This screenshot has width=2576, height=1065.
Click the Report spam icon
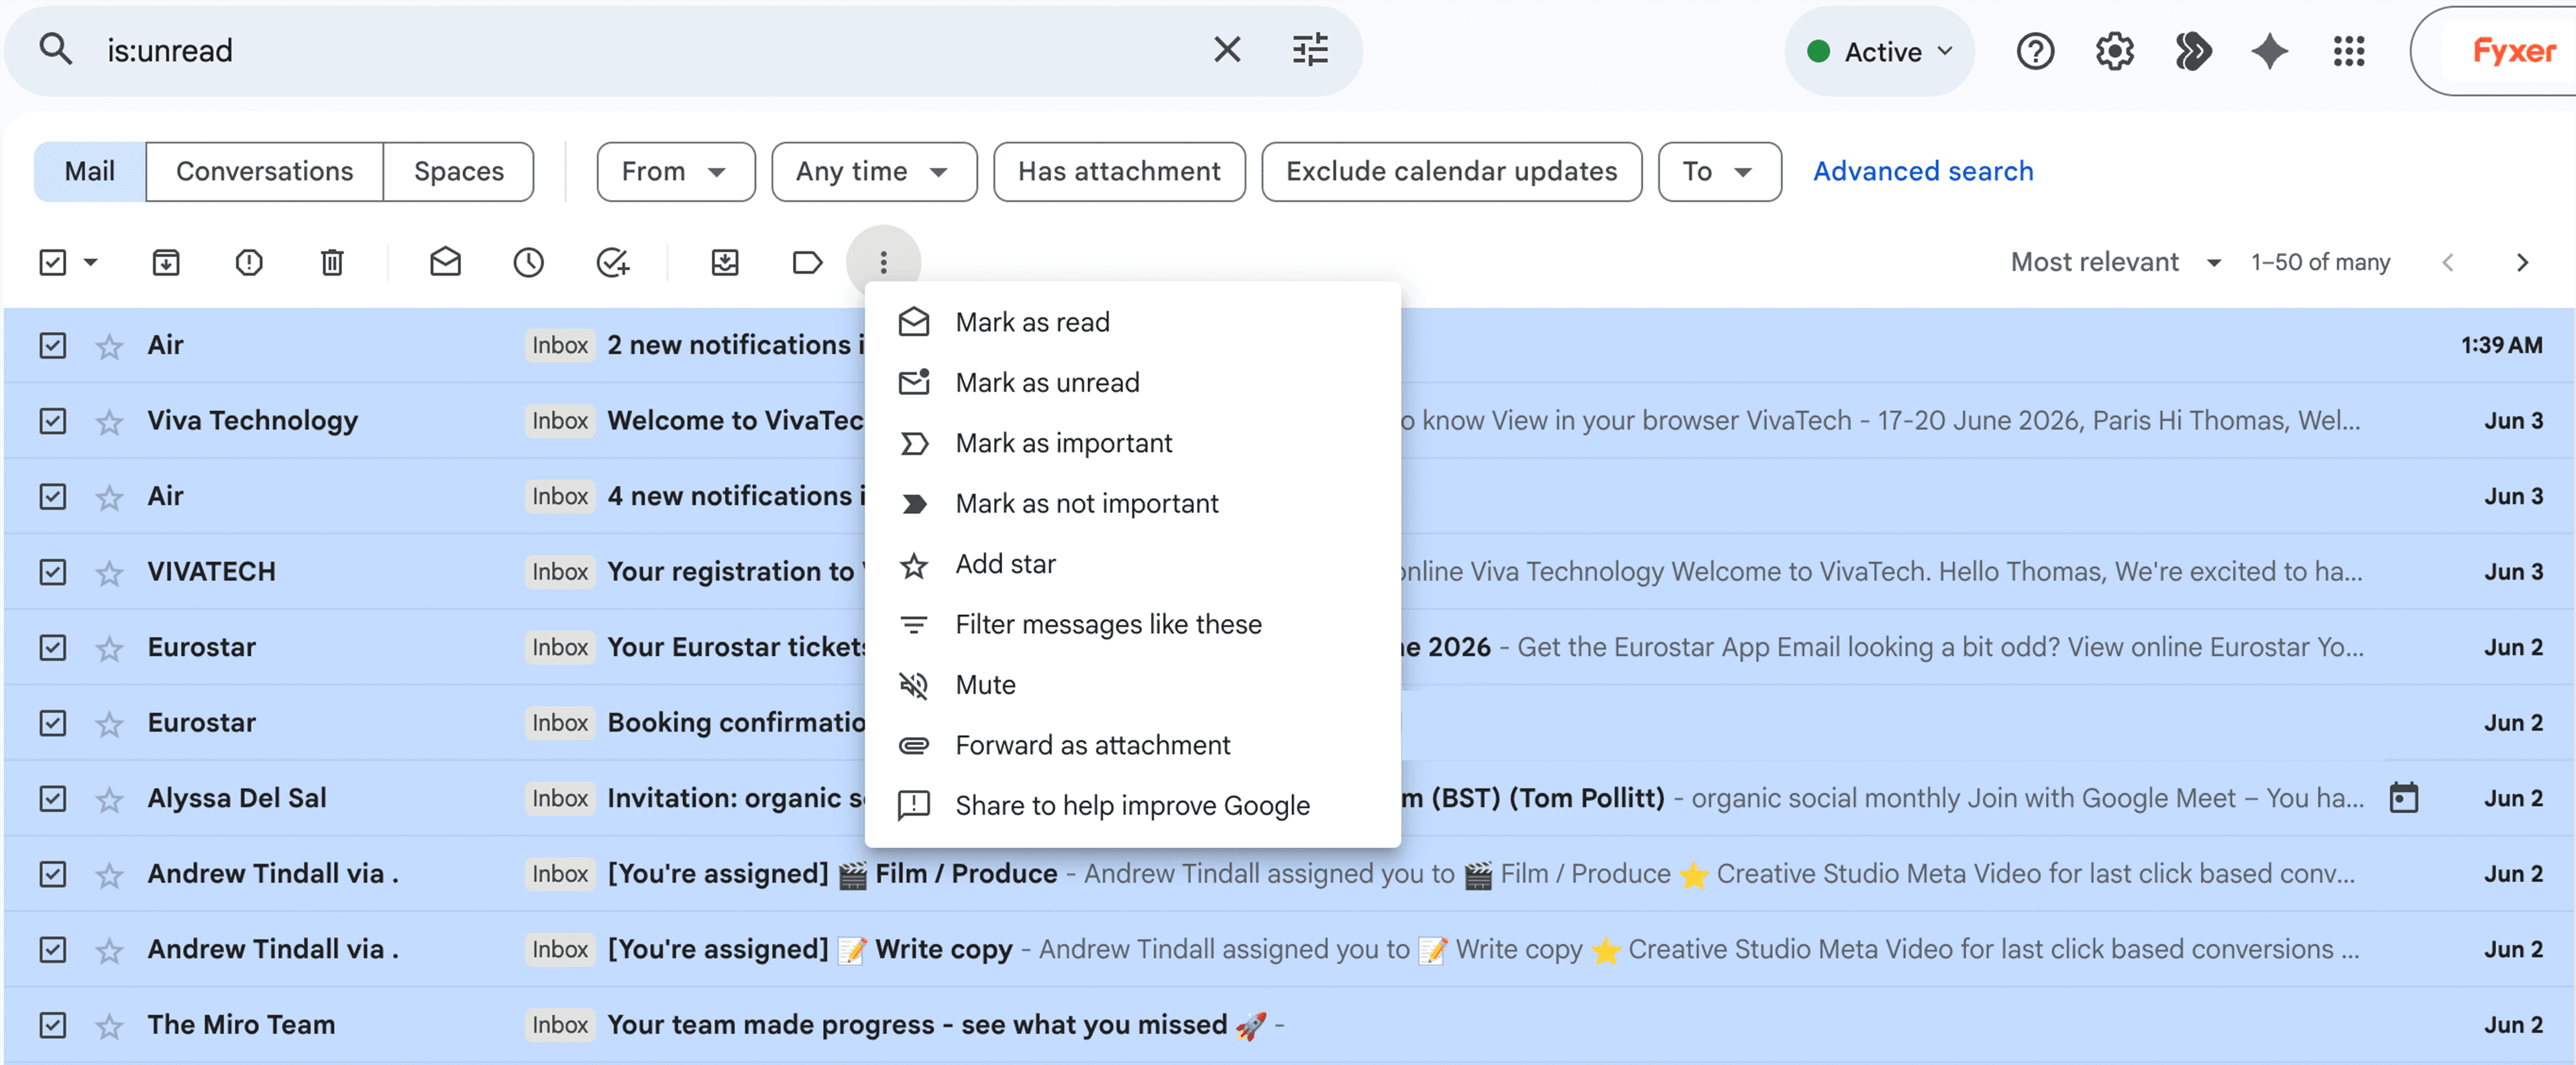(249, 262)
